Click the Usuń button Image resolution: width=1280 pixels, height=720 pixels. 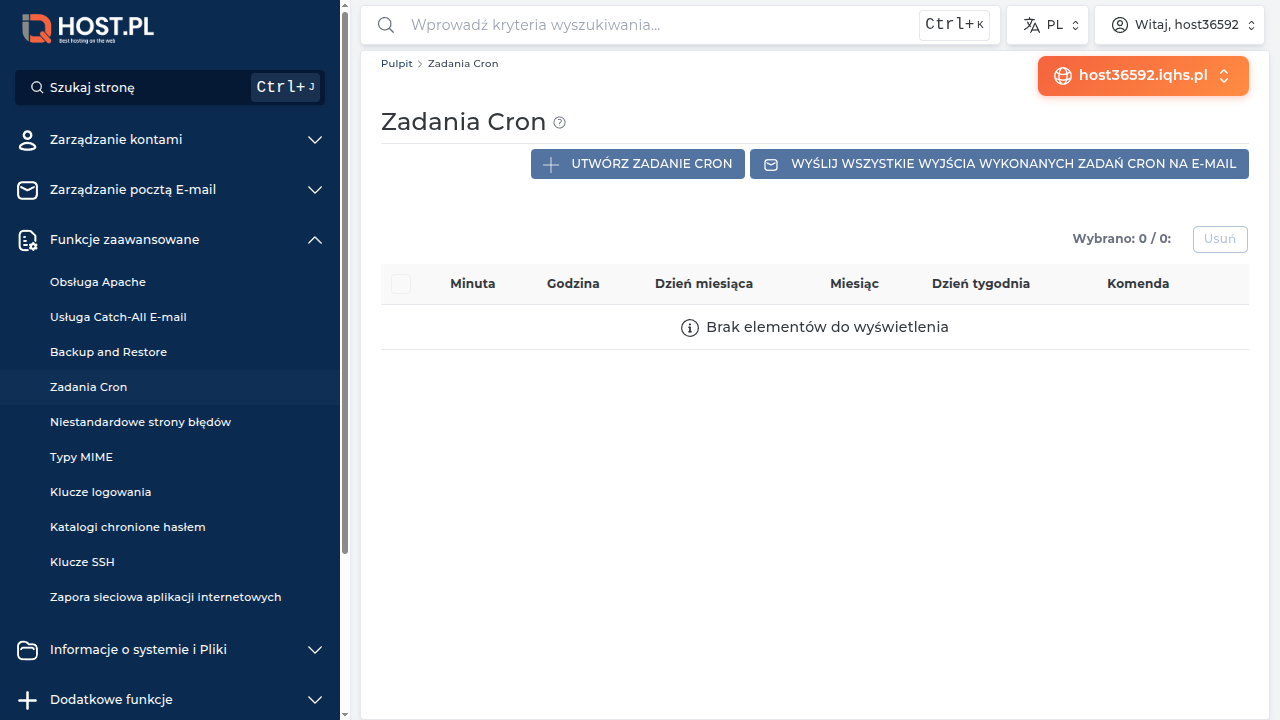point(1220,239)
